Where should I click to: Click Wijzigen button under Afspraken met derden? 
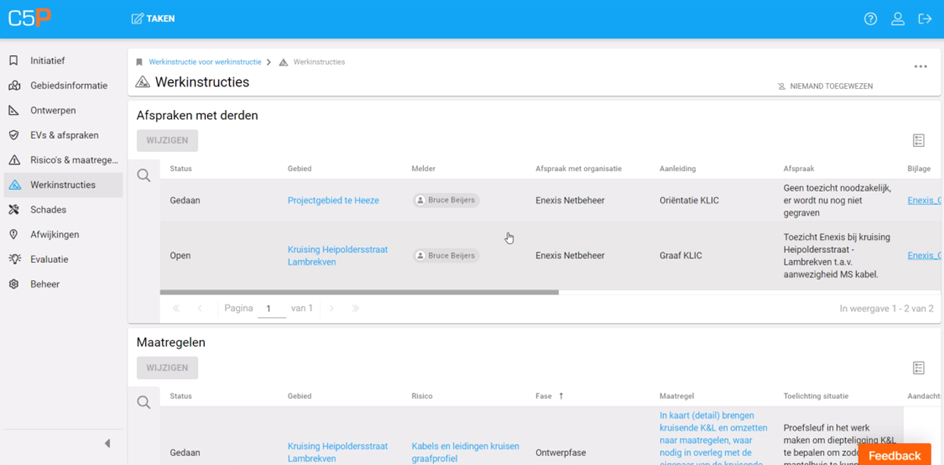pyautogui.click(x=167, y=141)
